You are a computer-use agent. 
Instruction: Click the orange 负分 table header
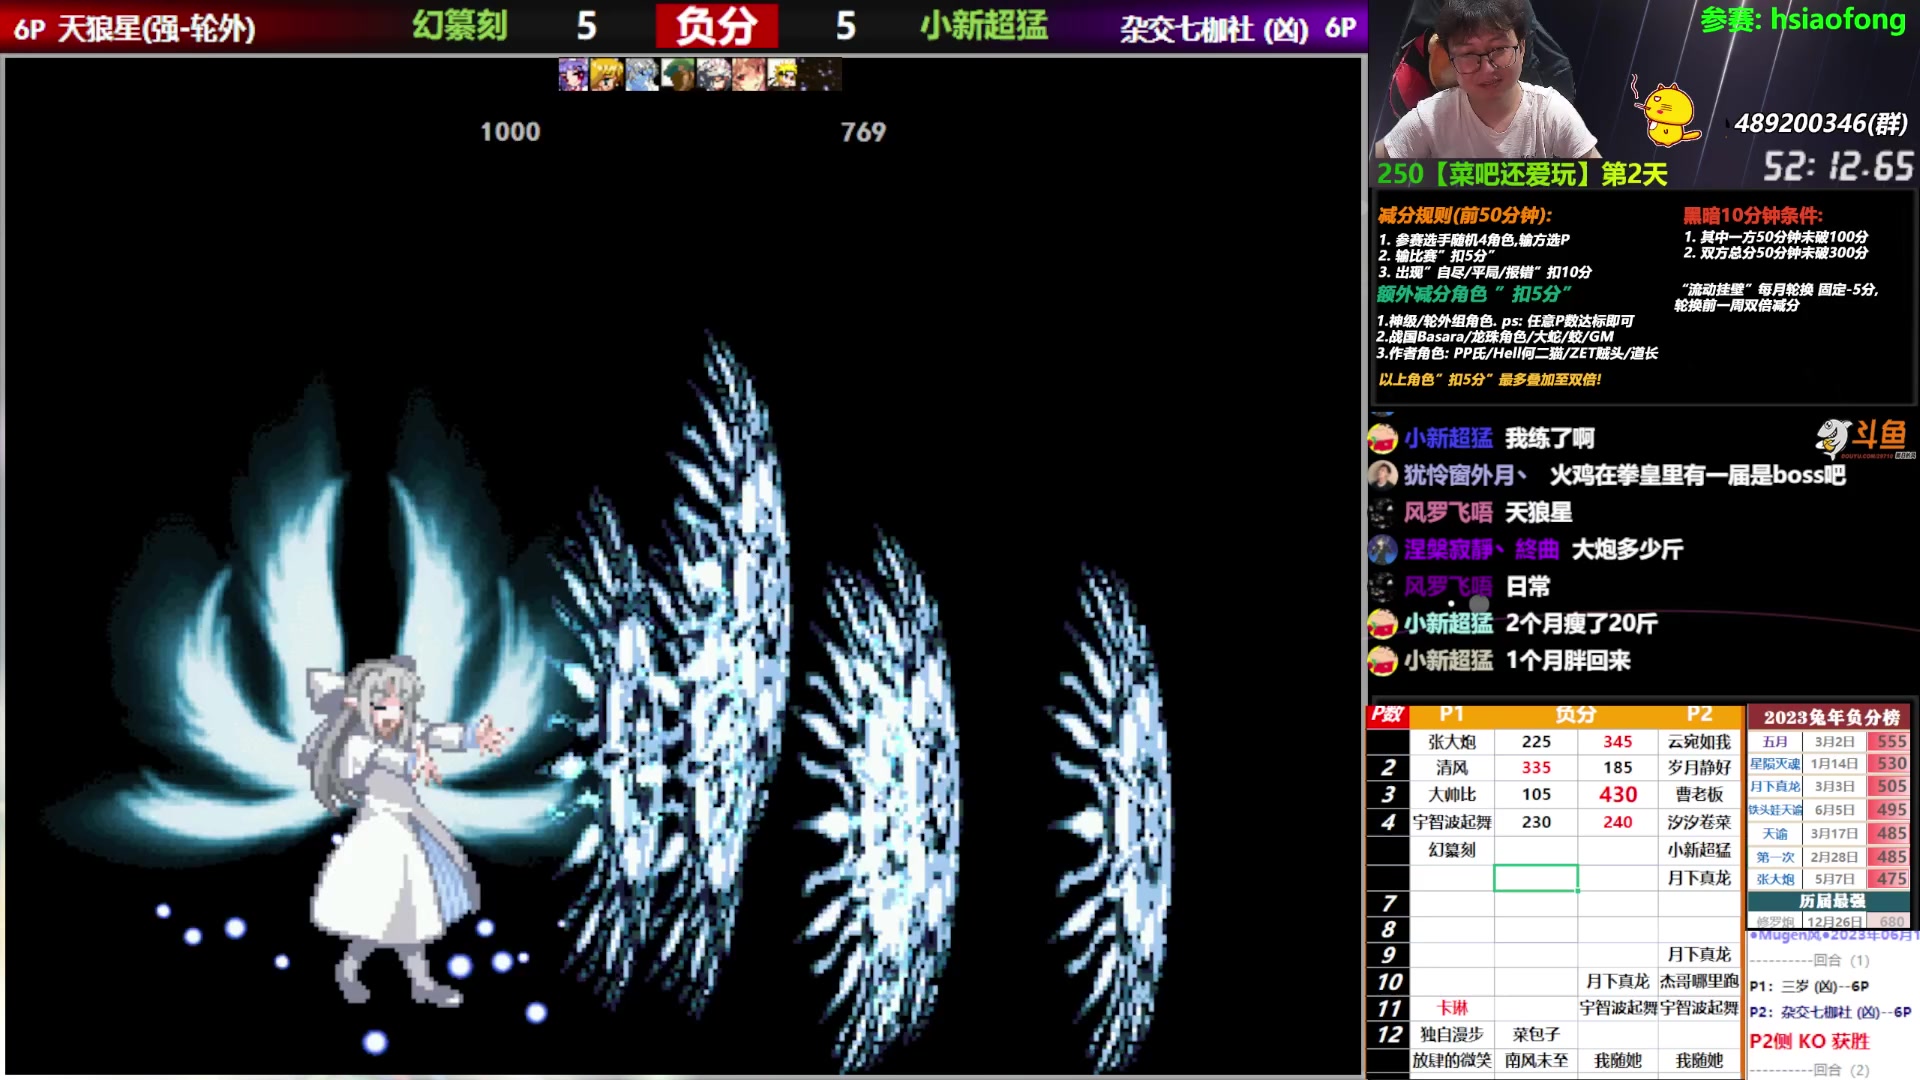click(x=1576, y=714)
